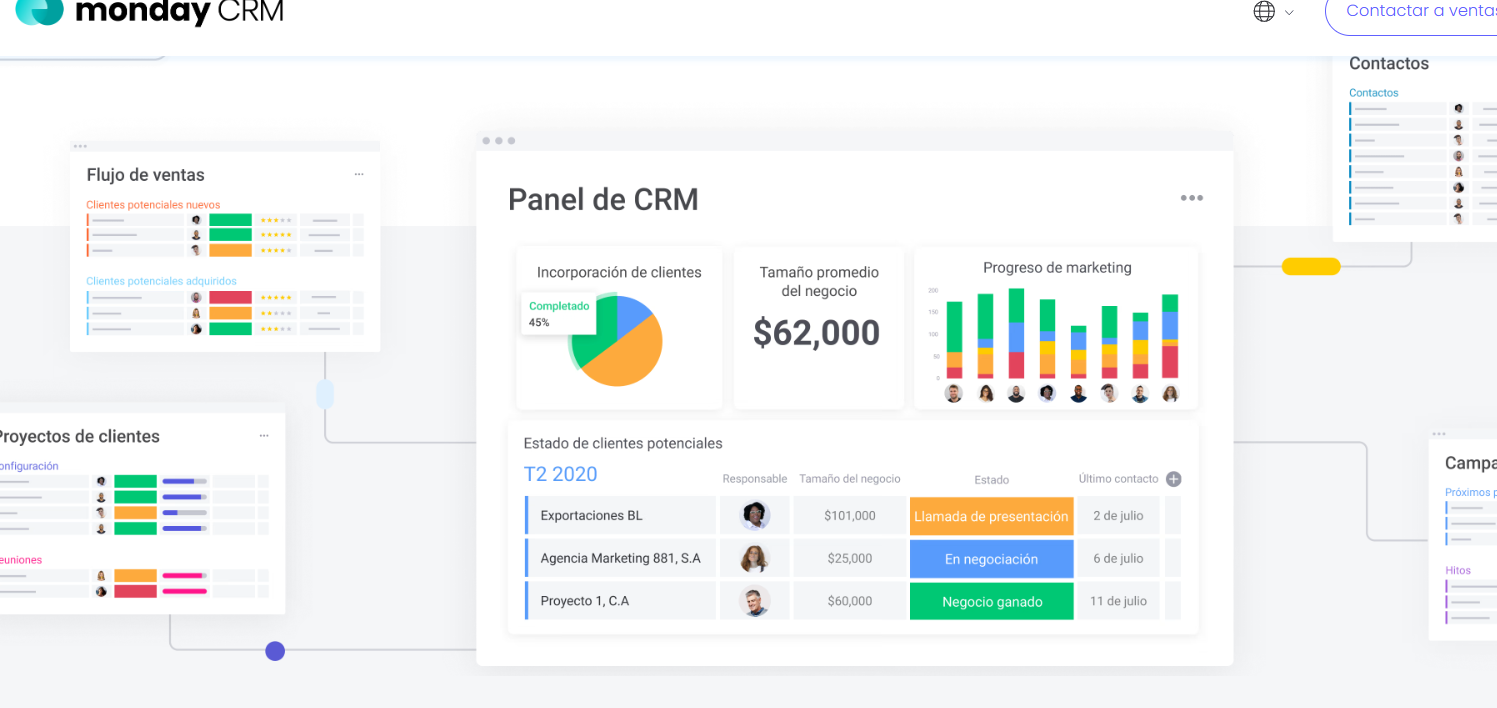Click the Agencia Marketing 881 responsible avatar

point(755,559)
